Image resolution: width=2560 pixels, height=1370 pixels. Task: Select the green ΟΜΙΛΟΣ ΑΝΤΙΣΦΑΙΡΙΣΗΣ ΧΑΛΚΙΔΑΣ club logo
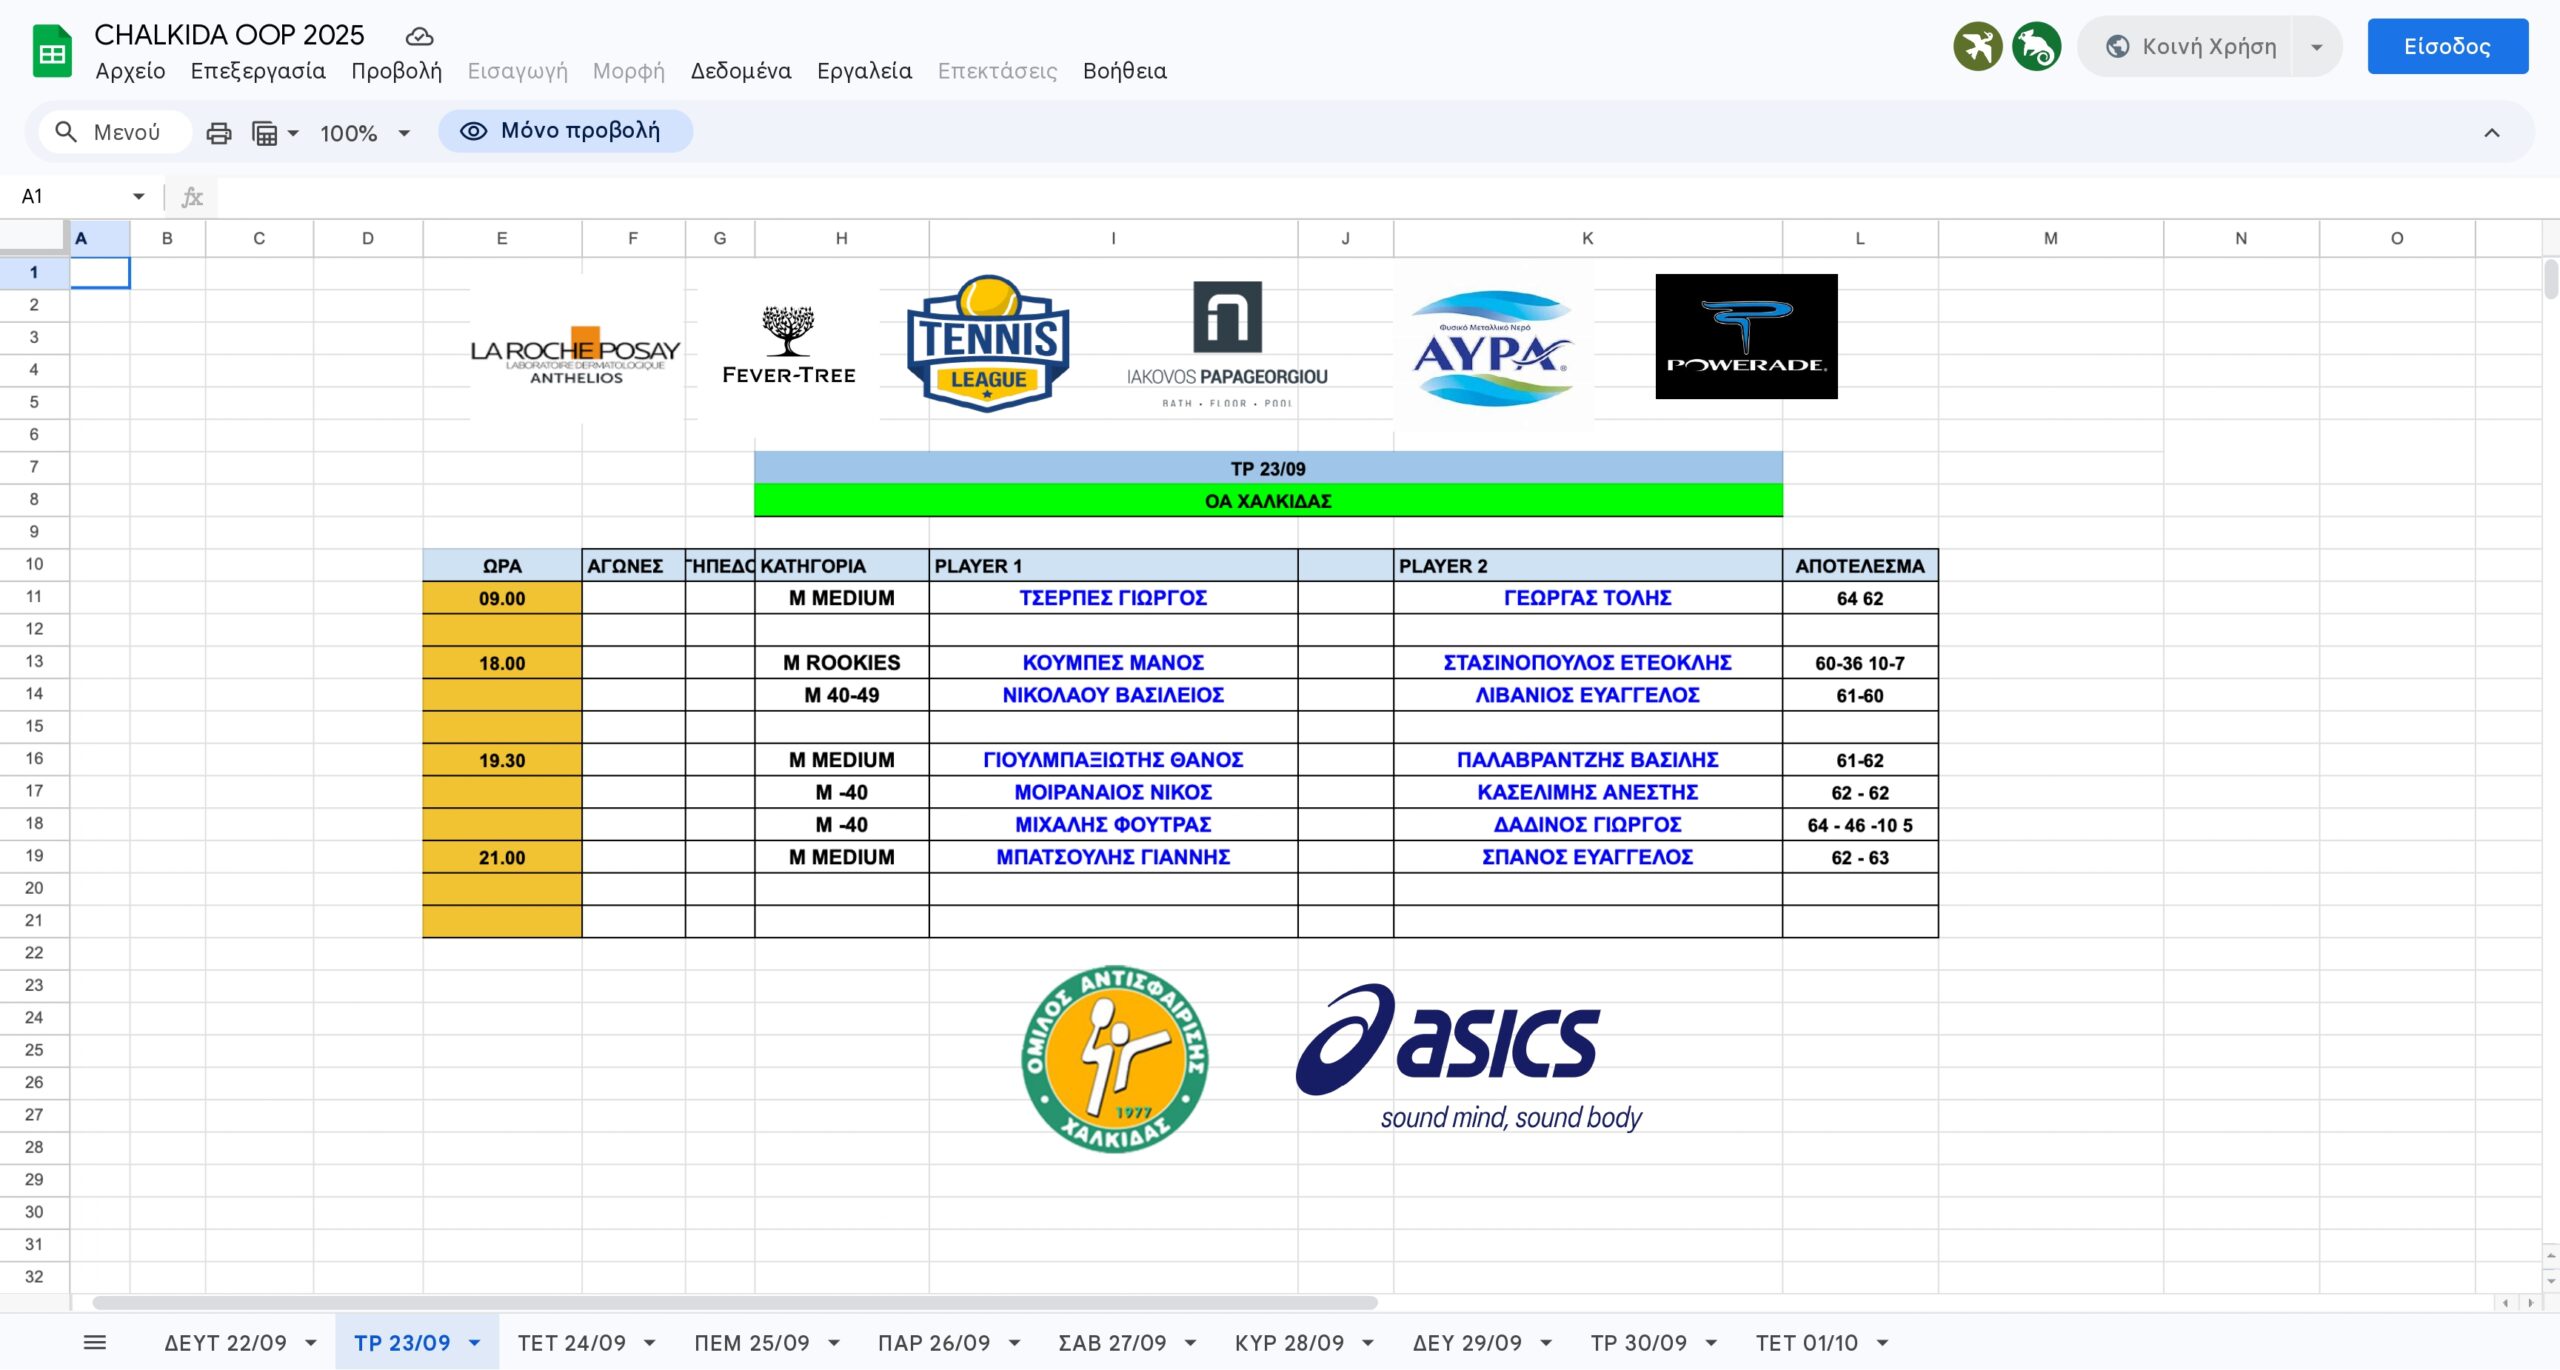point(1114,1059)
